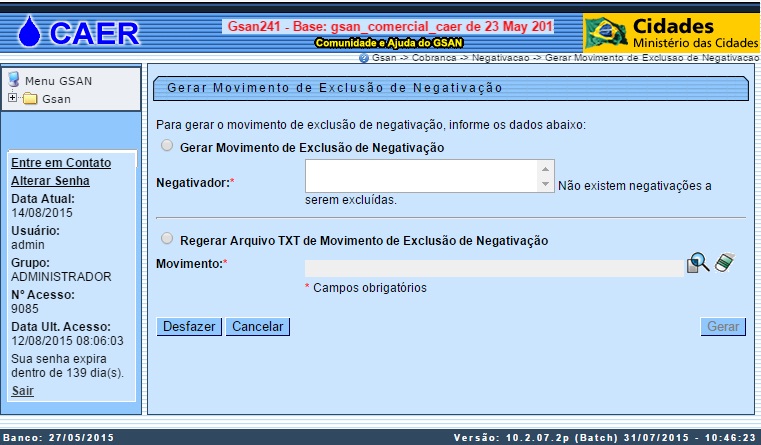Click the Movimento input field

click(494, 268)
